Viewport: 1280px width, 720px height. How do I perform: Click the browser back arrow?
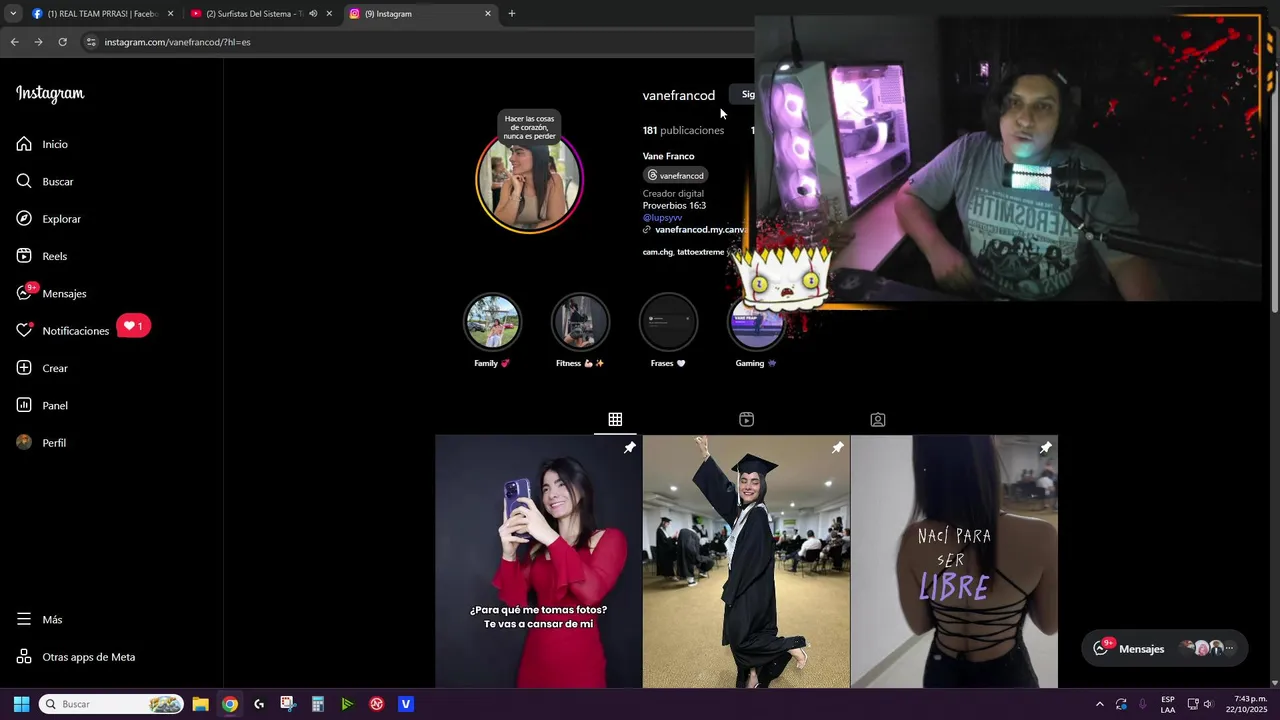(14, 42)
